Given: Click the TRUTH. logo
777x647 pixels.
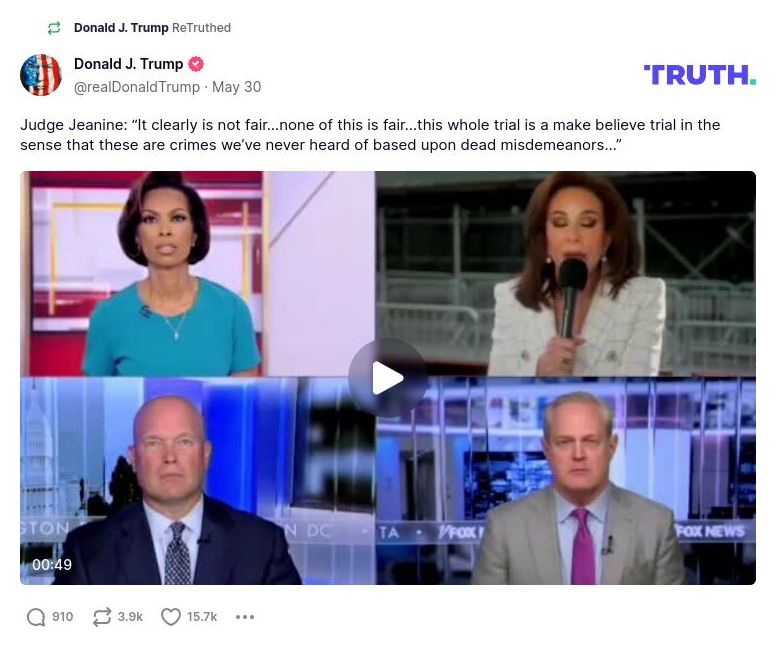Looking at the screenshot, I should coord(700,75).
